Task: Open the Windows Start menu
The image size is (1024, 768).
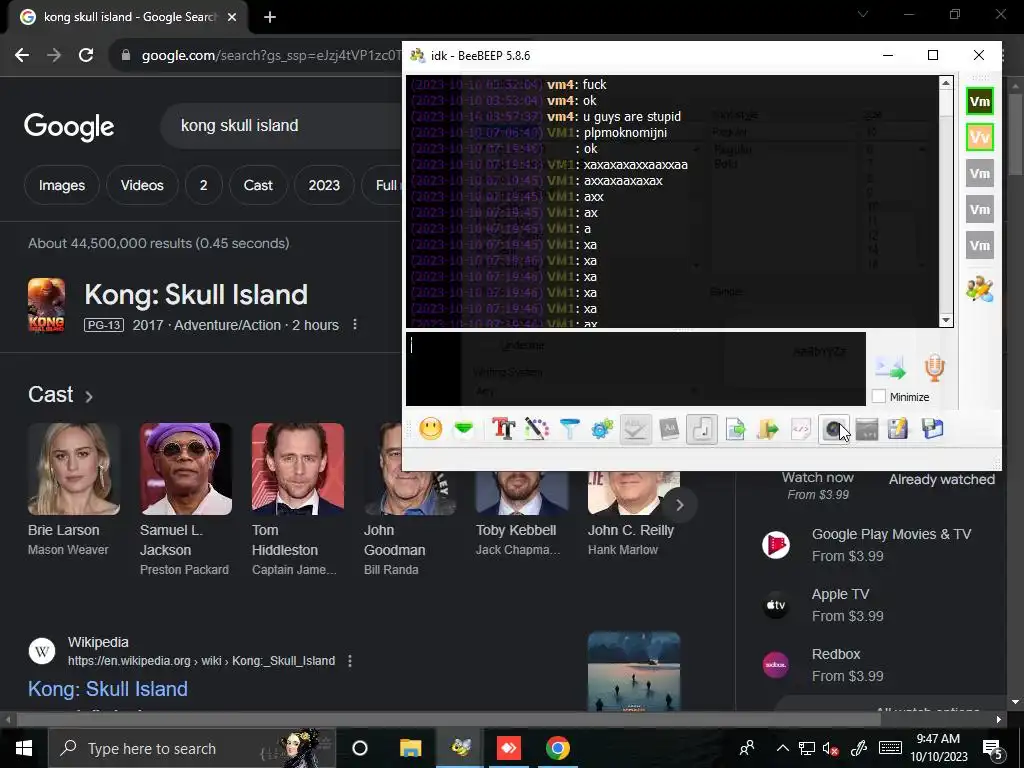Action: (24, 748)
